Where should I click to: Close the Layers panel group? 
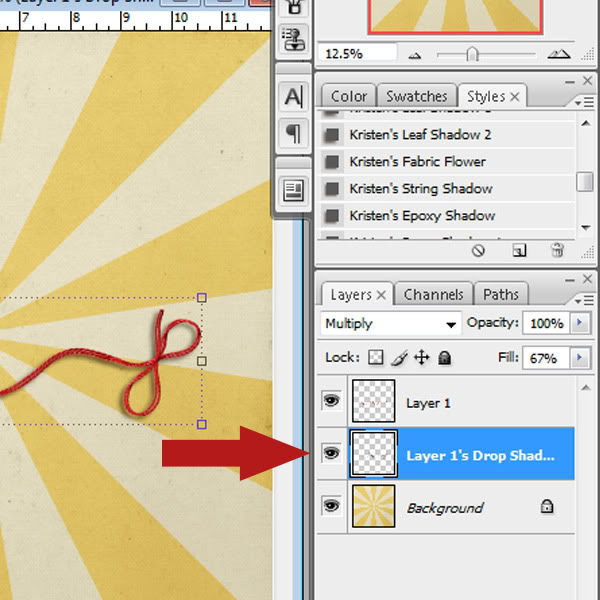click(587, 279)
